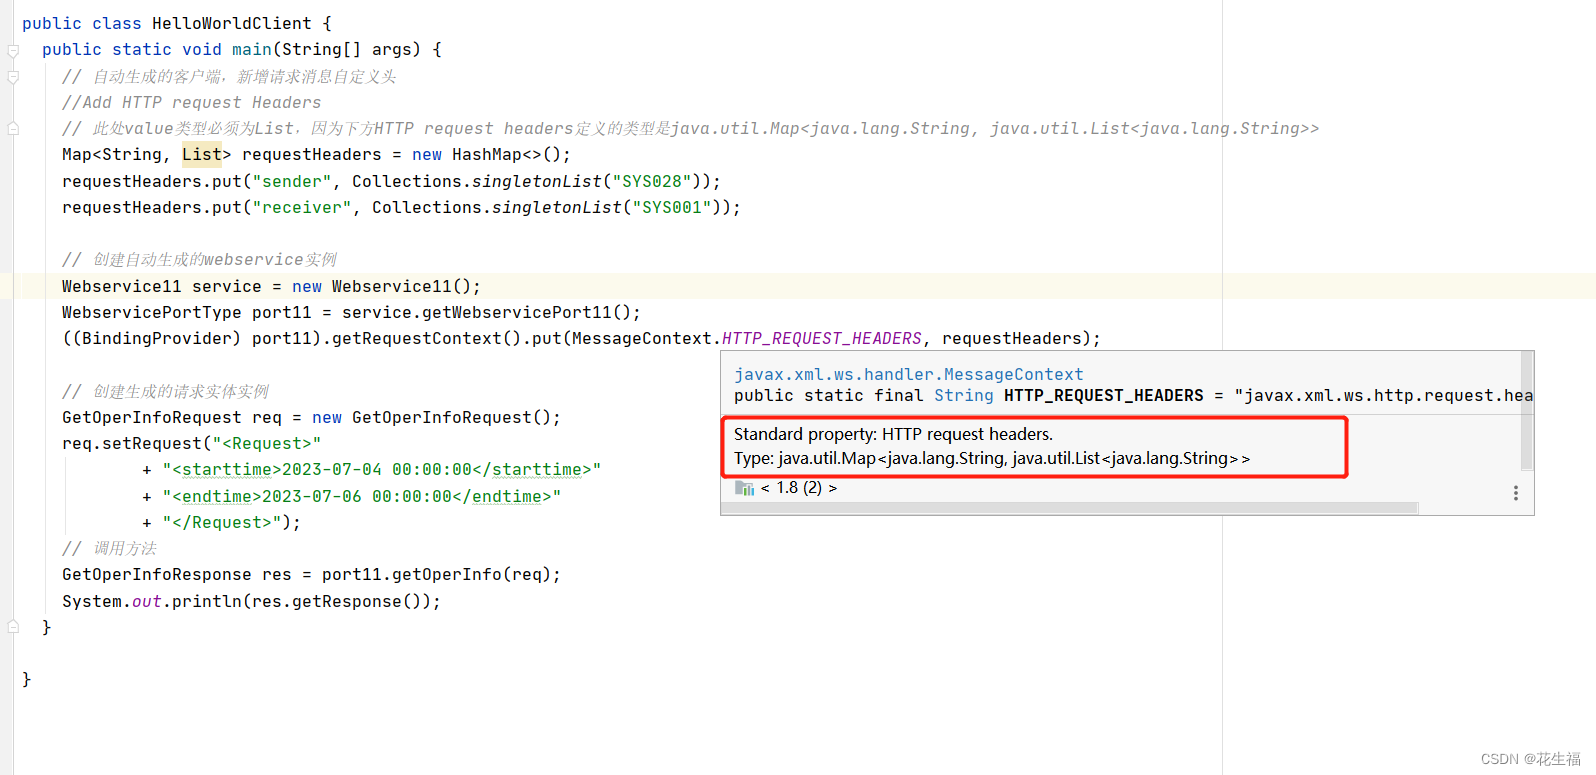
Task: Click the '< 1.8 (2) >' library label
Action: point(798,488)
